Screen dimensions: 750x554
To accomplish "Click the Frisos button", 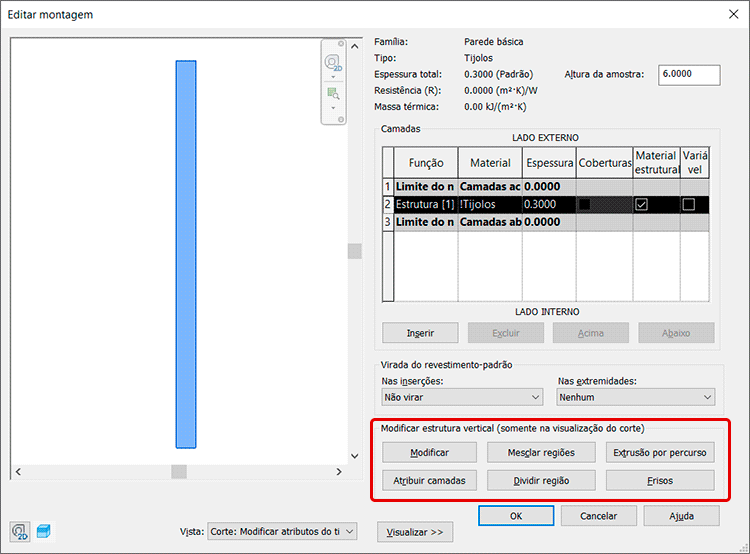I will coord(660,480).
